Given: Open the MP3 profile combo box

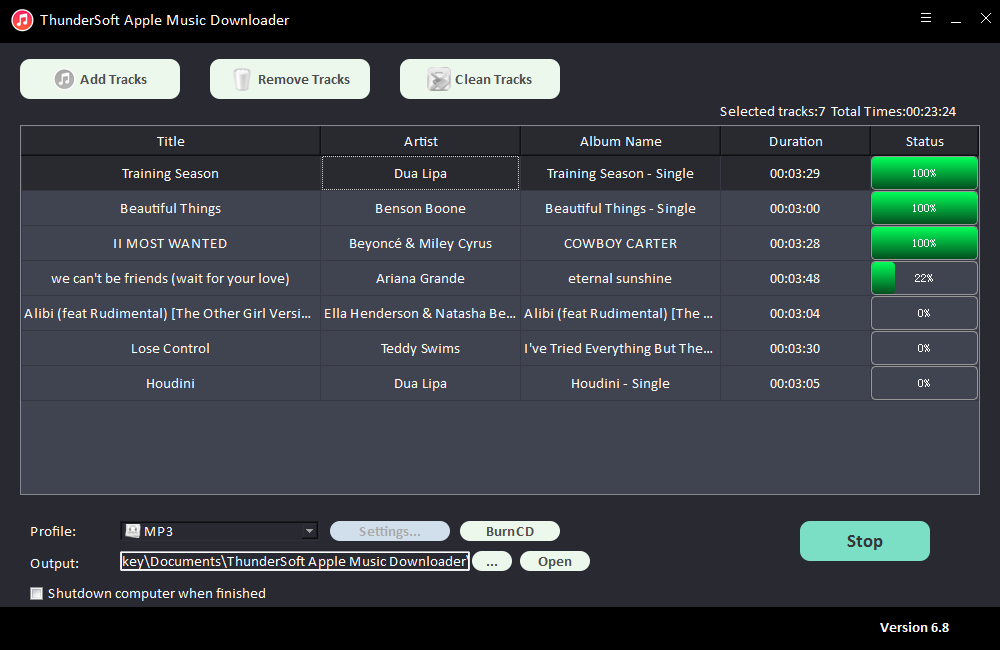Looking at the screenshot, I should click(x=220, y=531).
